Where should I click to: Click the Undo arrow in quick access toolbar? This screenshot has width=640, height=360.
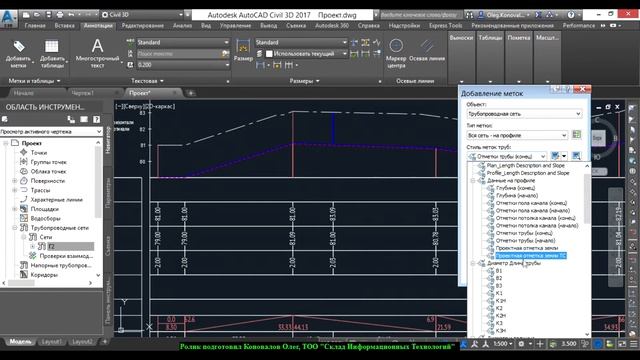coord(71,15)
